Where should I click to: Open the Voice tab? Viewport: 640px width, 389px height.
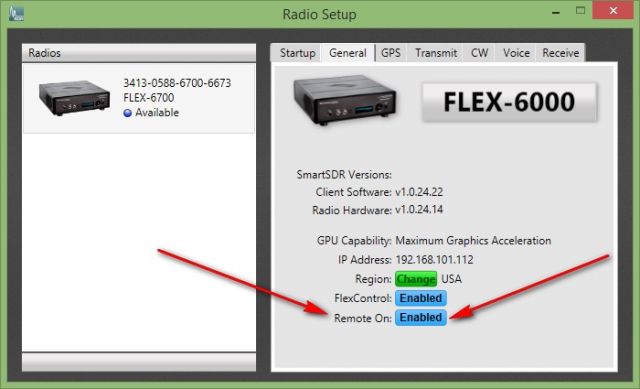(x=516, y=53)
